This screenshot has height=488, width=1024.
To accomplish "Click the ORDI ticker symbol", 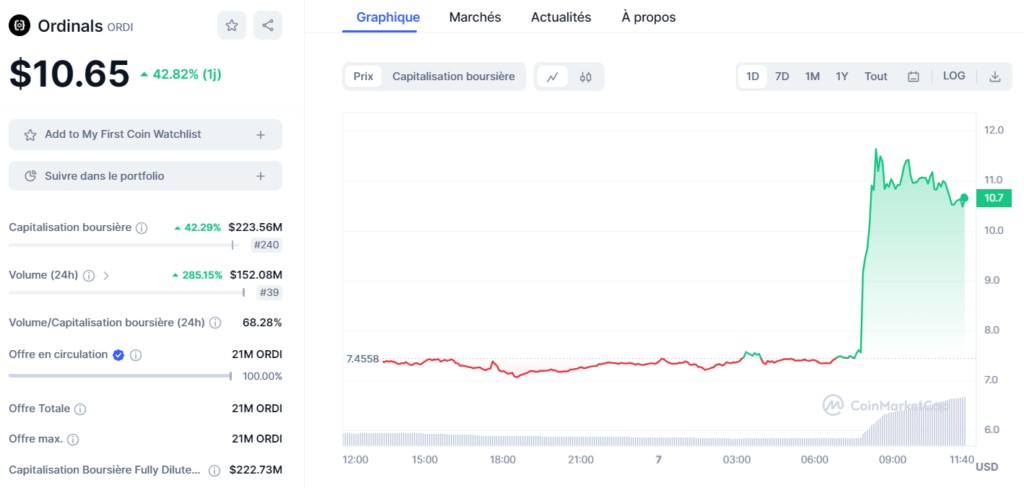I will (120, 27).
